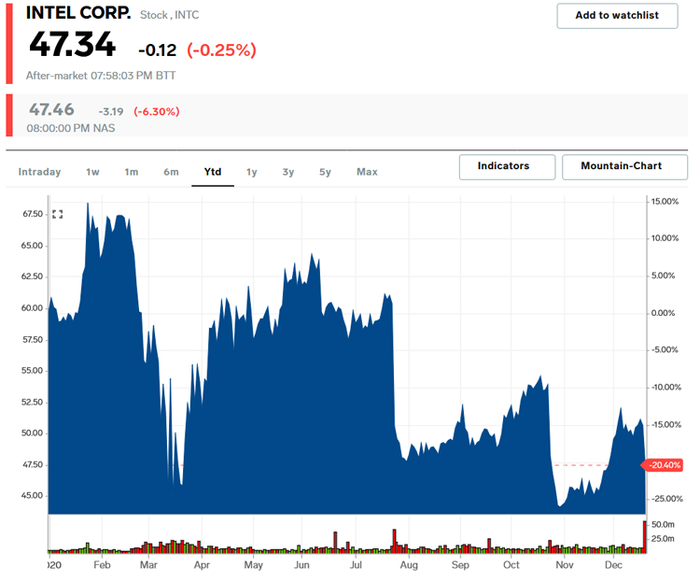This screenshot has height=581, width=700.
Task: Switch to the Intraday range tab
Action: point(40,172)
